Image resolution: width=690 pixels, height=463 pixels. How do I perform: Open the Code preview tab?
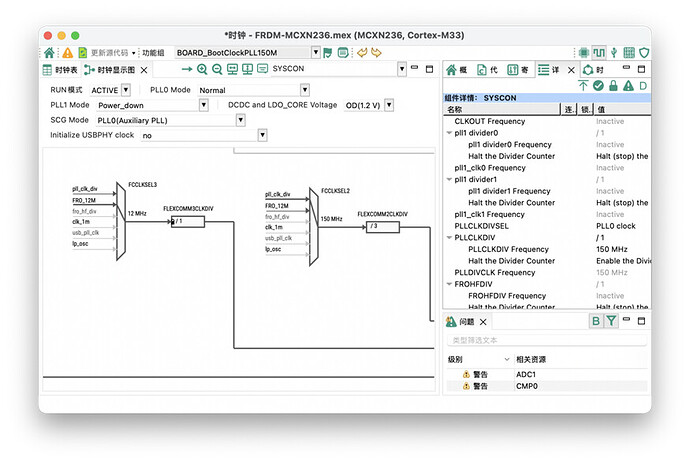click(488, 70)
